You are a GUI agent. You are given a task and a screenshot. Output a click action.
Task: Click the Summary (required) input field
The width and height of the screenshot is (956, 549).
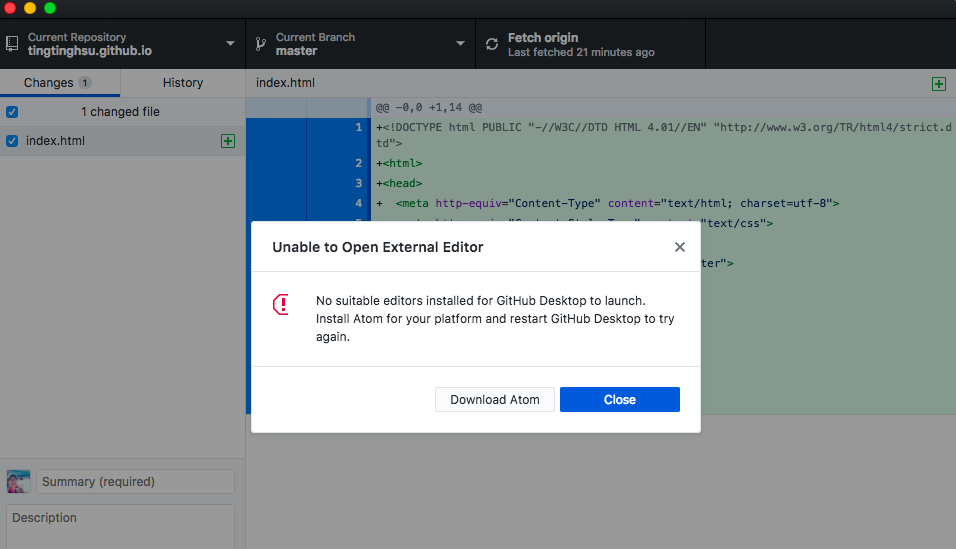(135, 481)
